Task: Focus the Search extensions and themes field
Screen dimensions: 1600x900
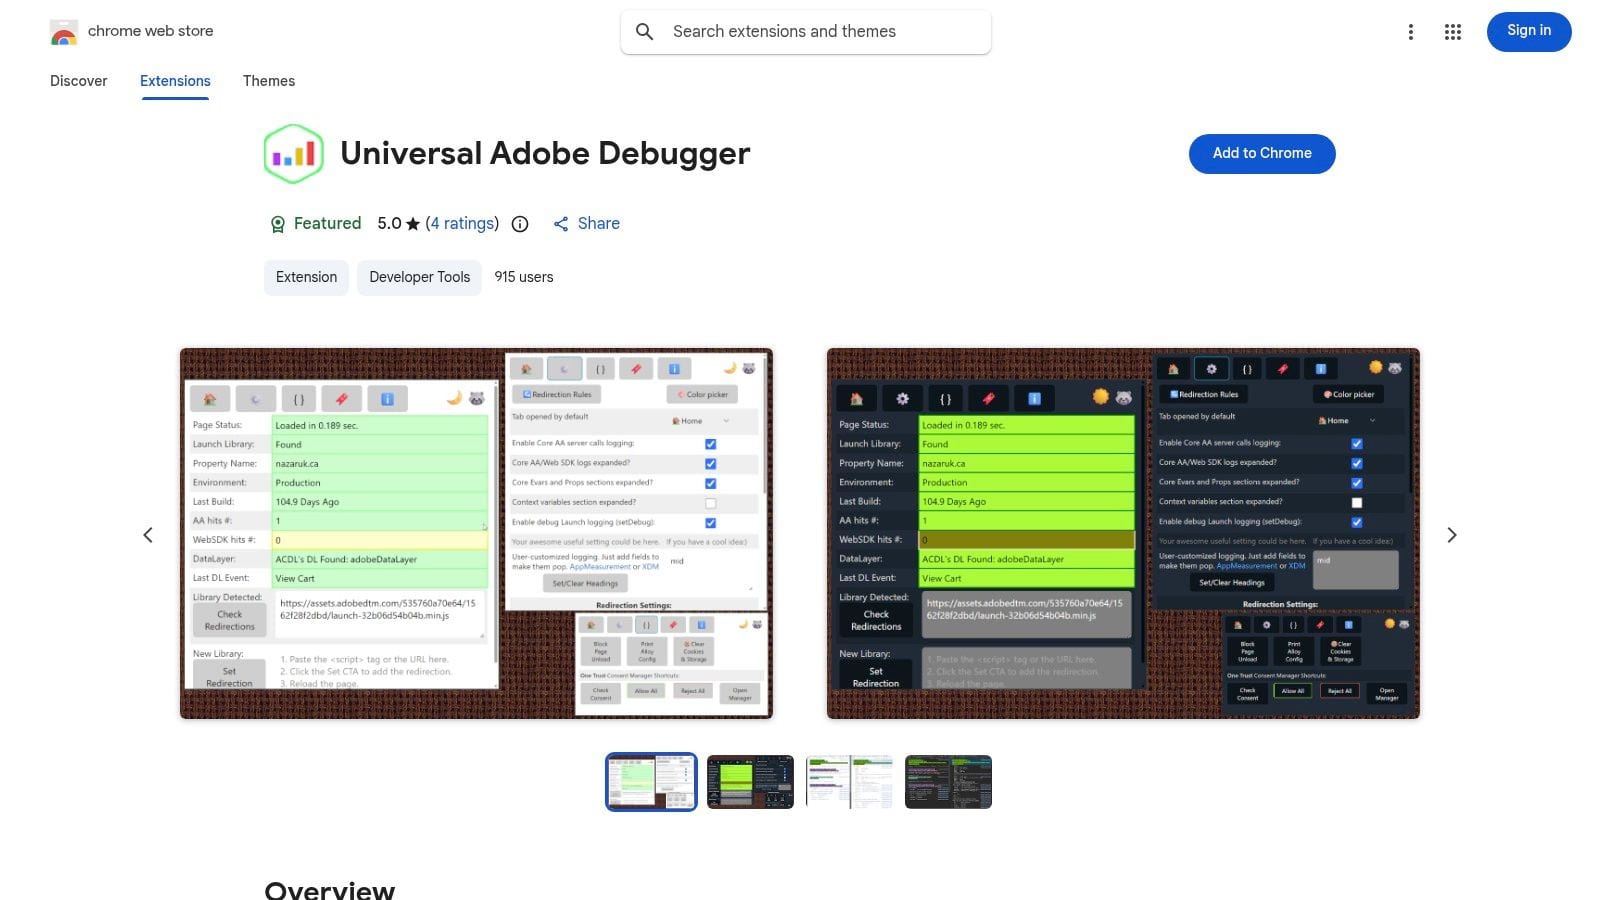Action: click(x=806, y=32)
